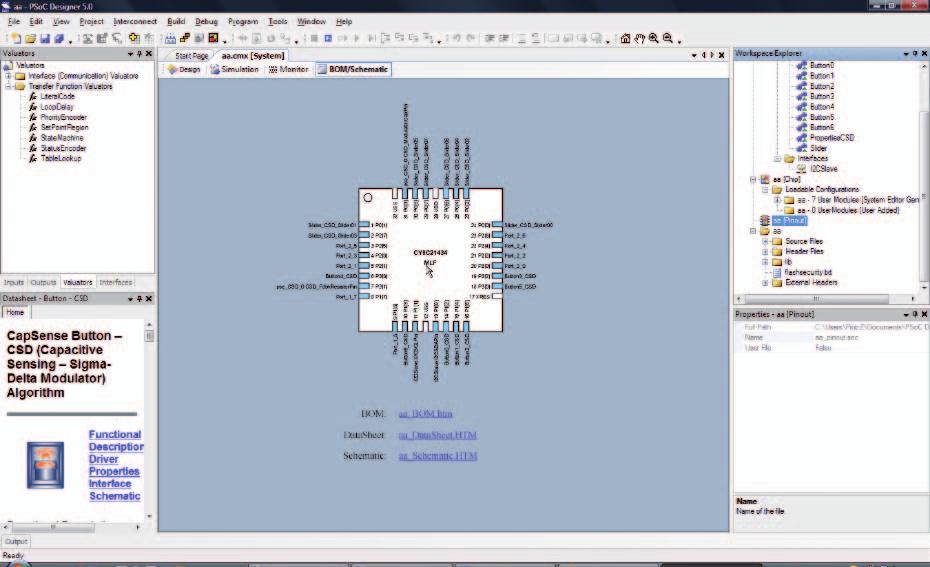
Task: Click the Save toolbar icon
Action: [44, 38]
